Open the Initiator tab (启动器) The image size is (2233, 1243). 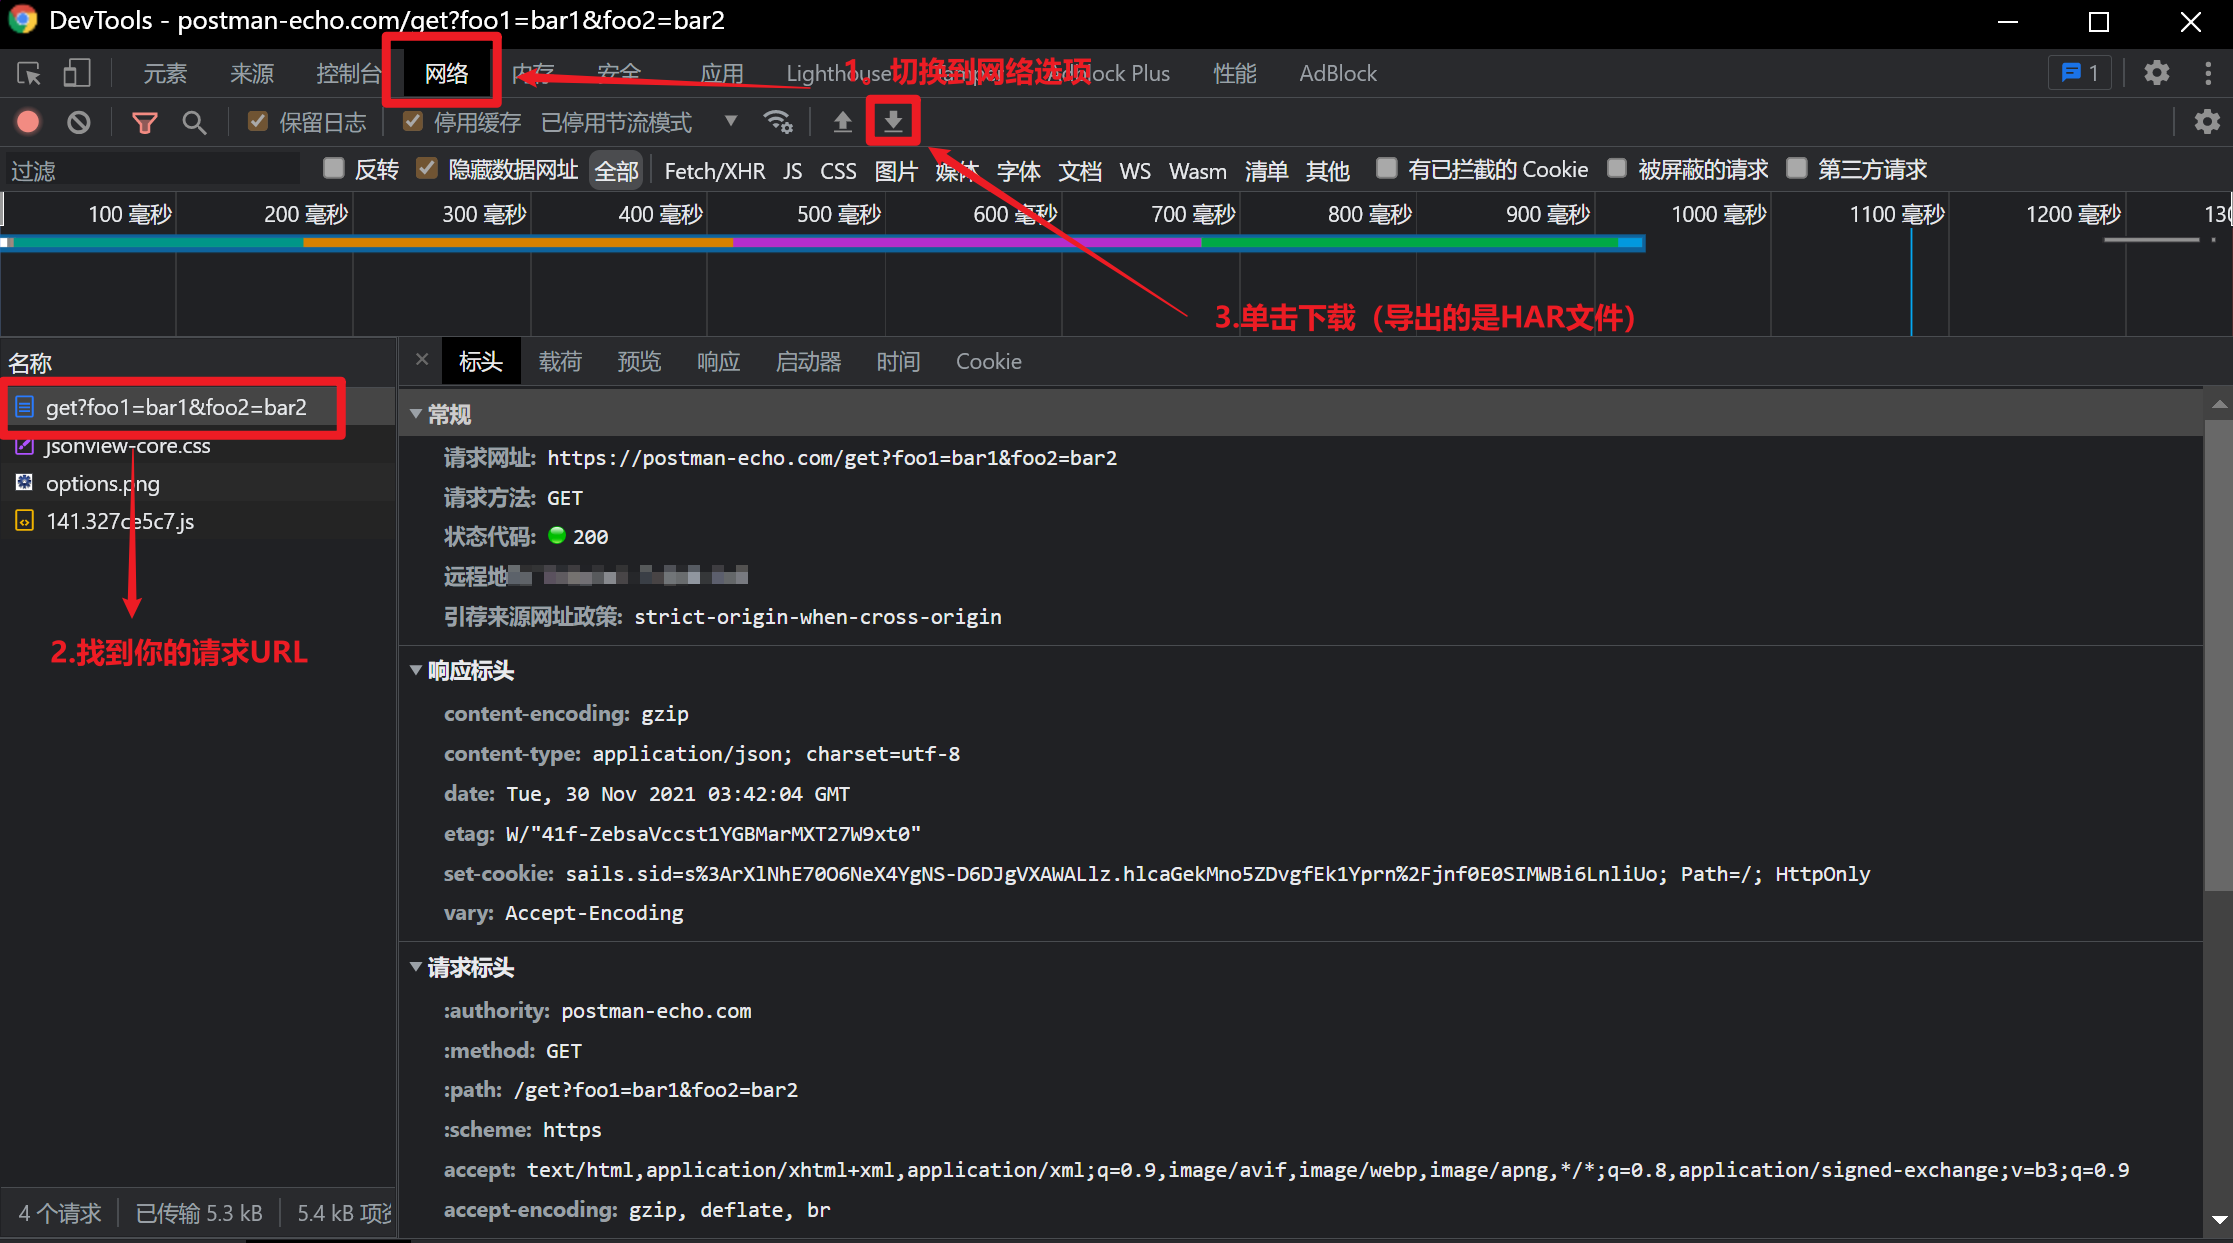click(x=808, y=361)
